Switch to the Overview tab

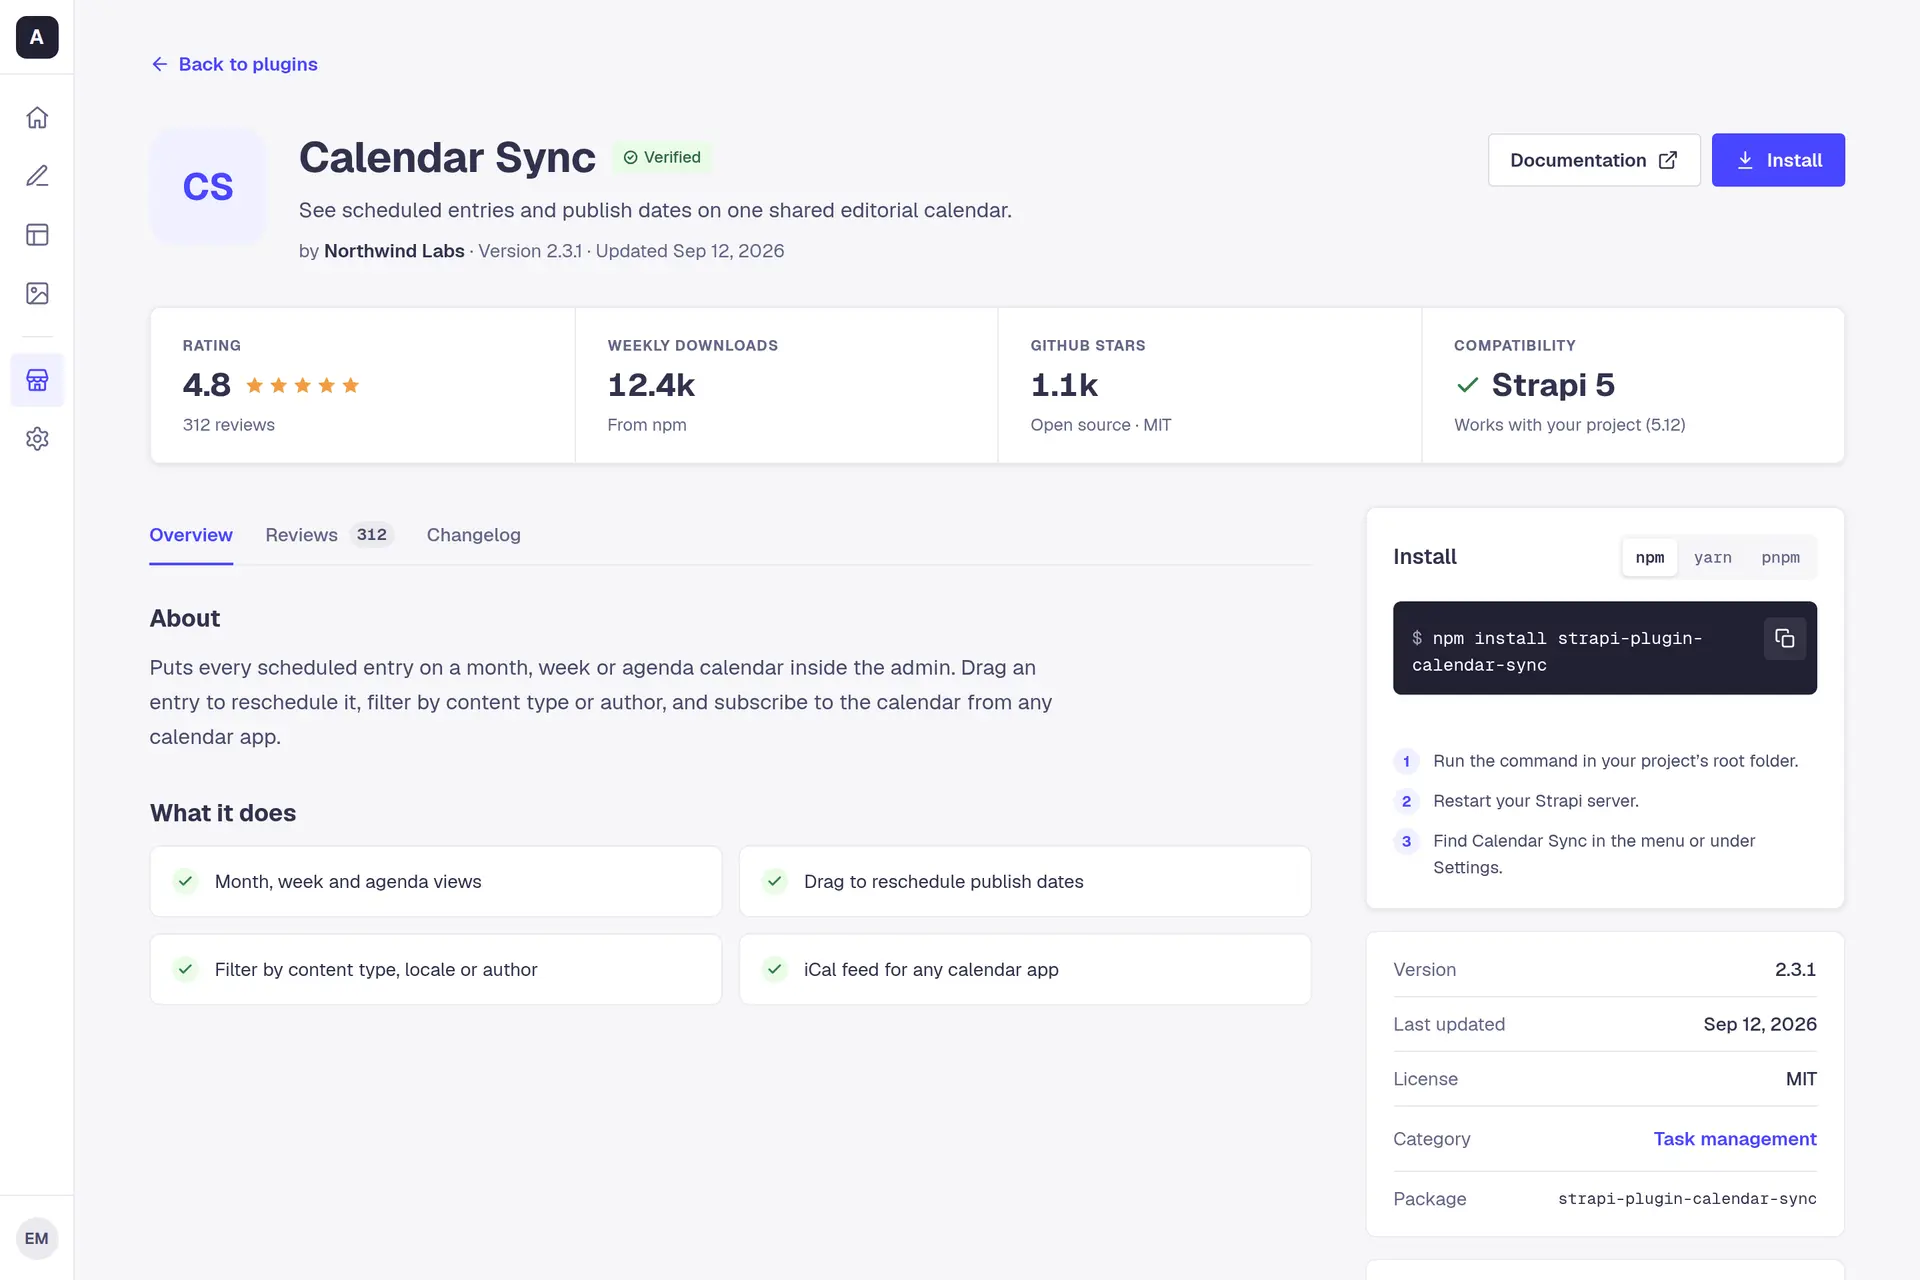tap(191, 535)
